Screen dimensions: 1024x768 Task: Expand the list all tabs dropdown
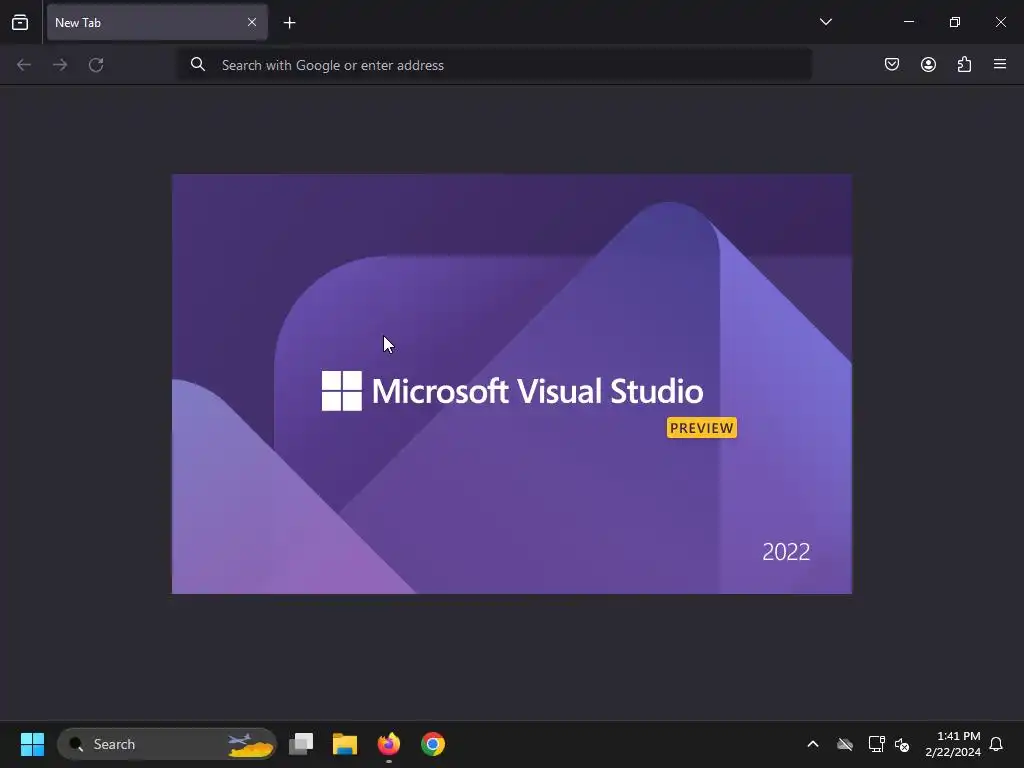(825, 22)
